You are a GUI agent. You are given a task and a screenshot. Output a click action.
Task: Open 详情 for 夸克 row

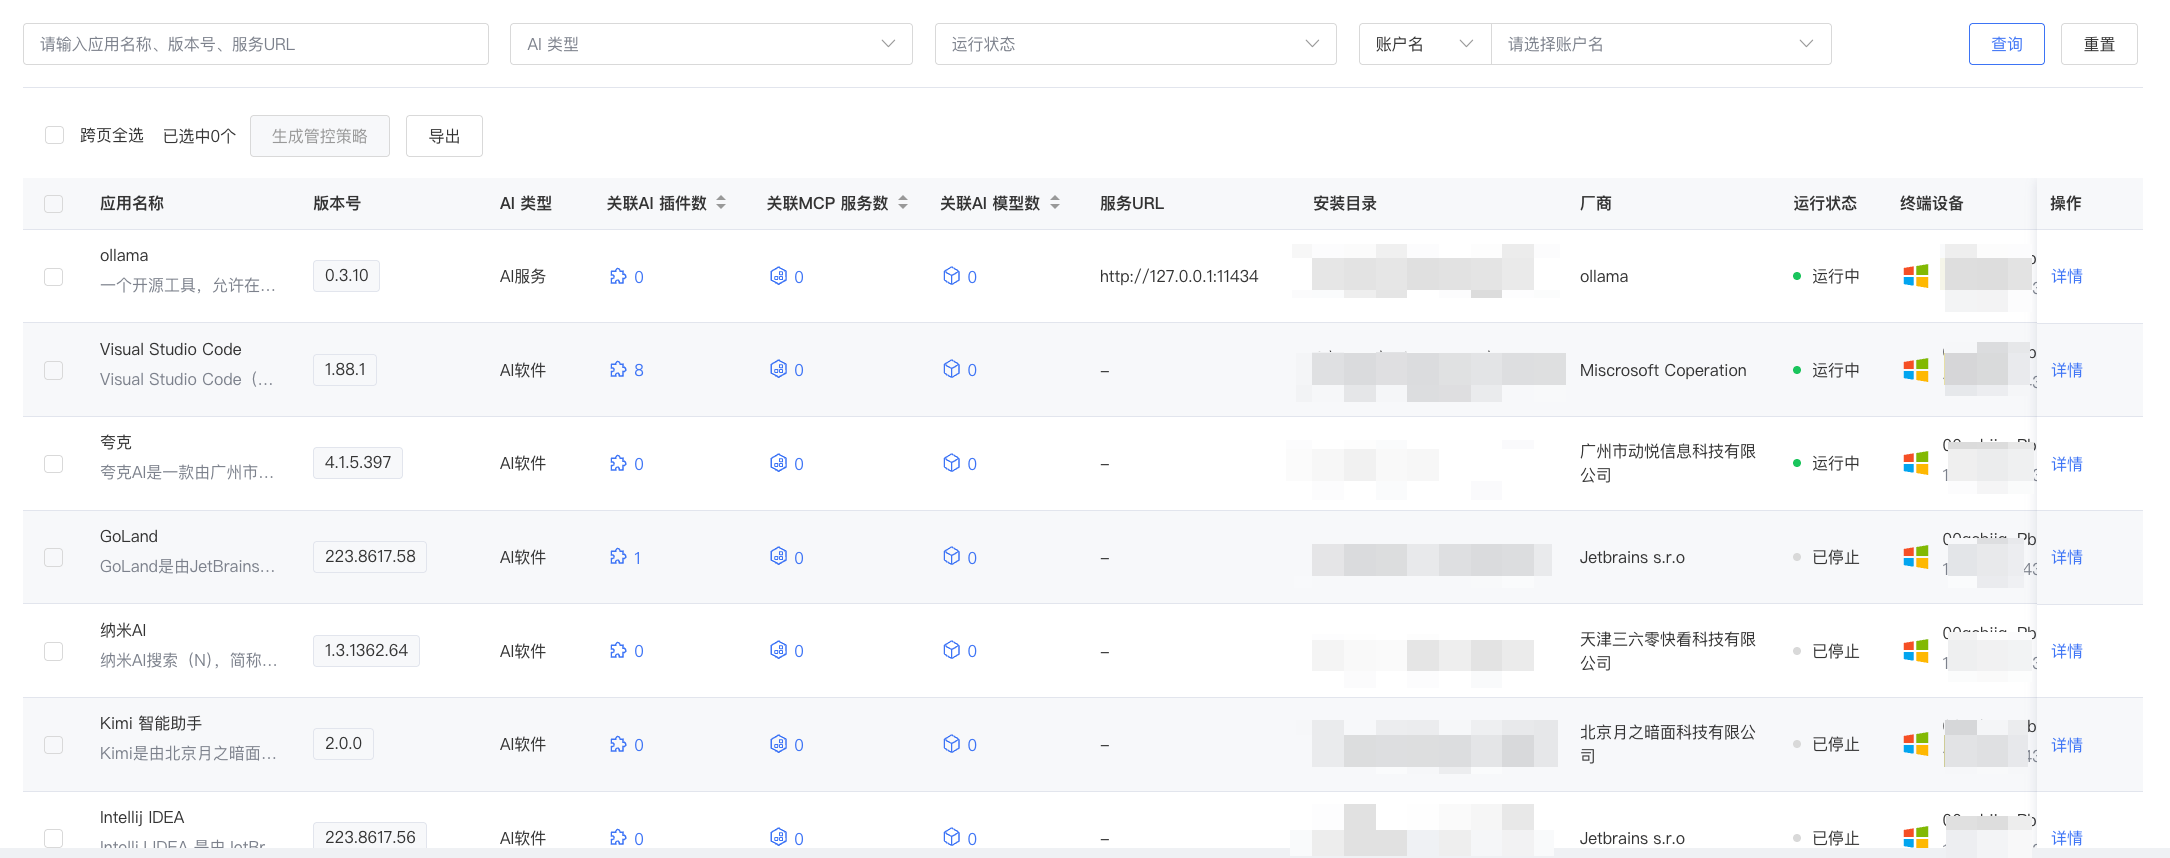click(x=2067, y=464)
